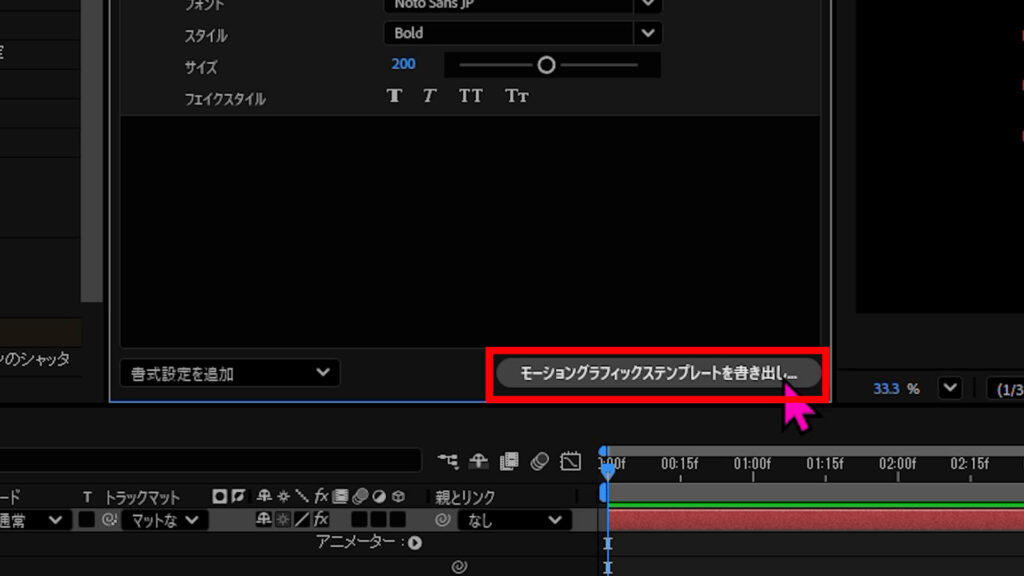Toggle the layer's effects fx switch
Screen dimensions: 1024x576
(321, 520)
